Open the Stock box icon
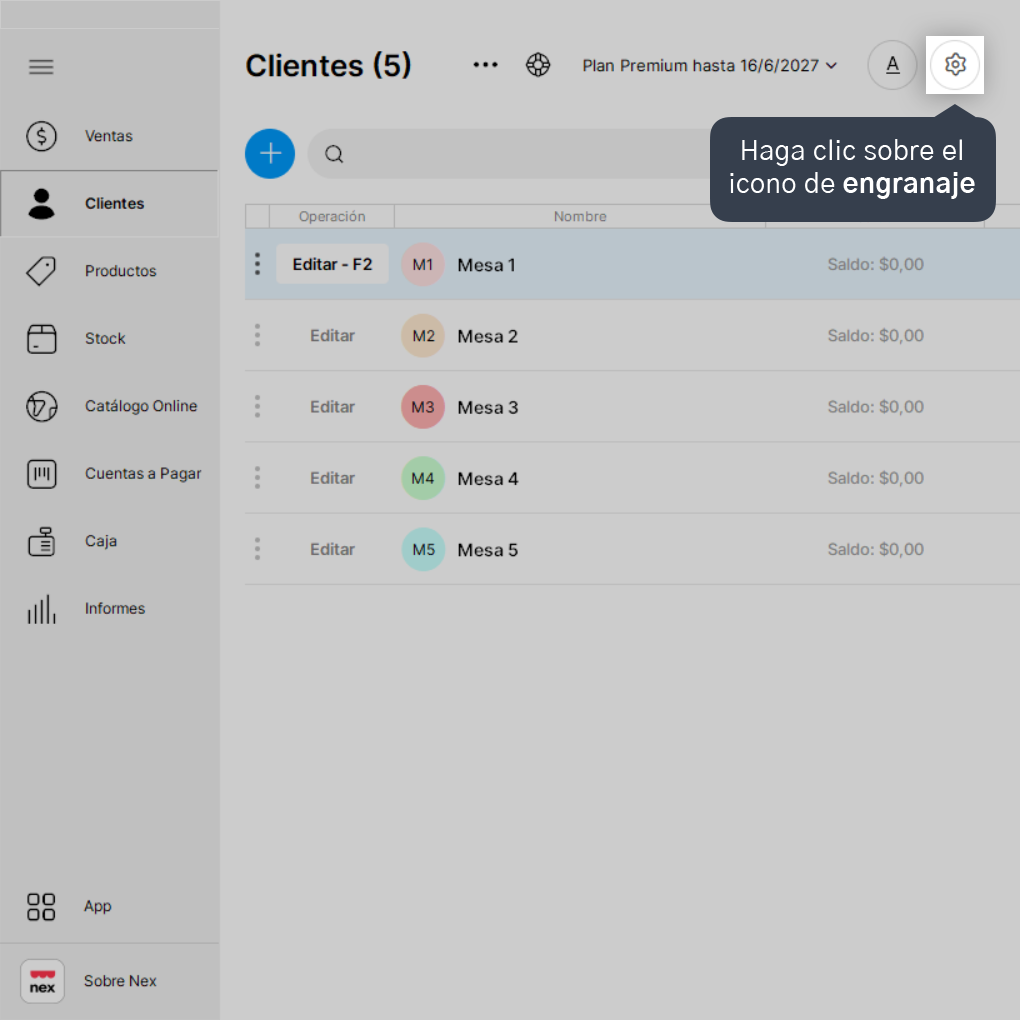The image size is (1020, 1020). coord(42,338)
